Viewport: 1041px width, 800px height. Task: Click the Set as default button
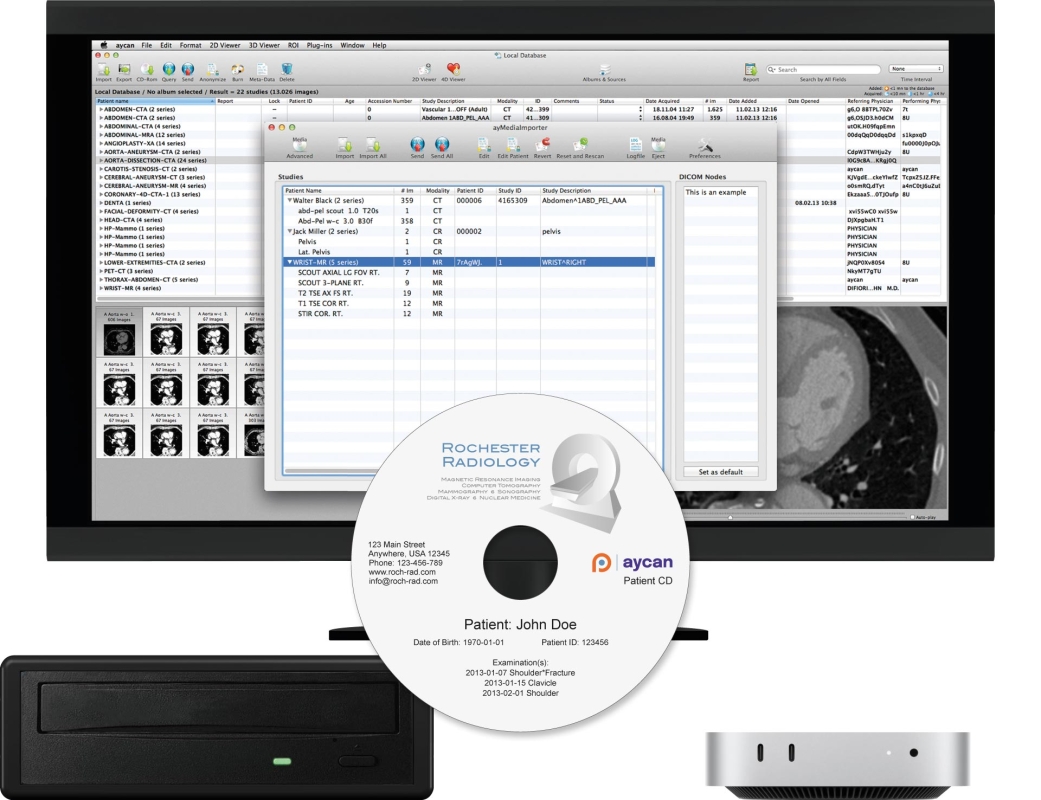click(720, 472)
